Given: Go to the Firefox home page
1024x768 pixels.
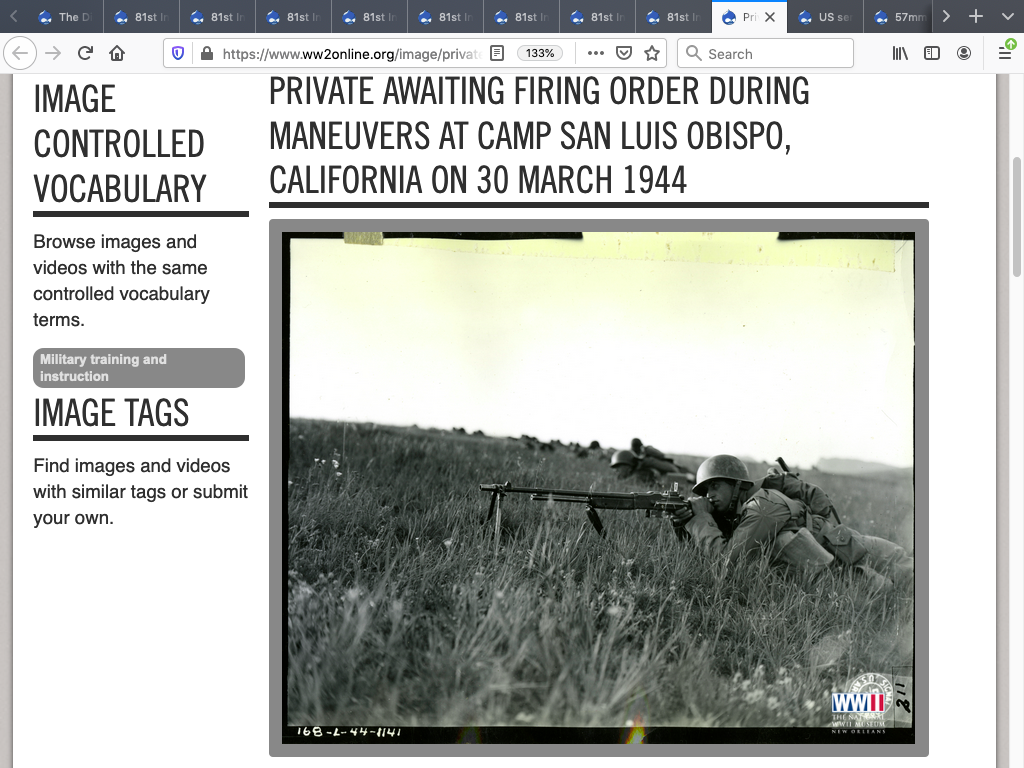Looking at the screenshot, I should (117, 54).
